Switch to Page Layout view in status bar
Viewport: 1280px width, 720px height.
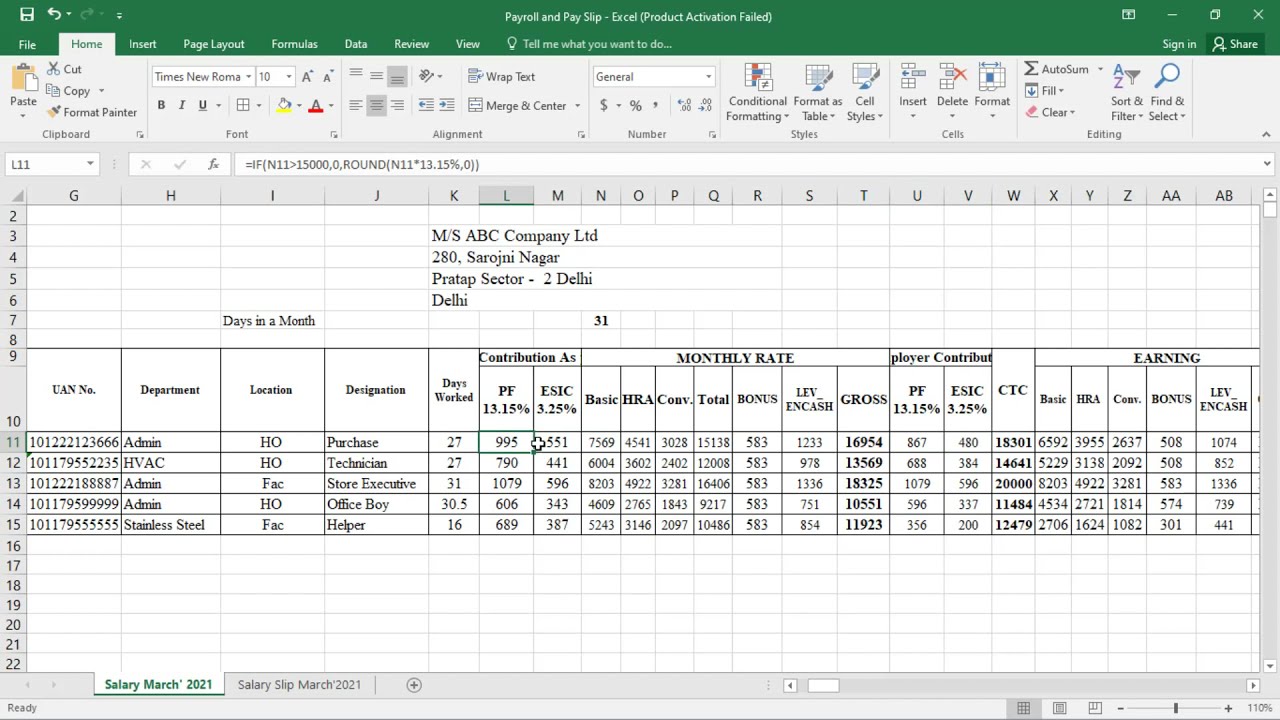(x=1059, y=708)
